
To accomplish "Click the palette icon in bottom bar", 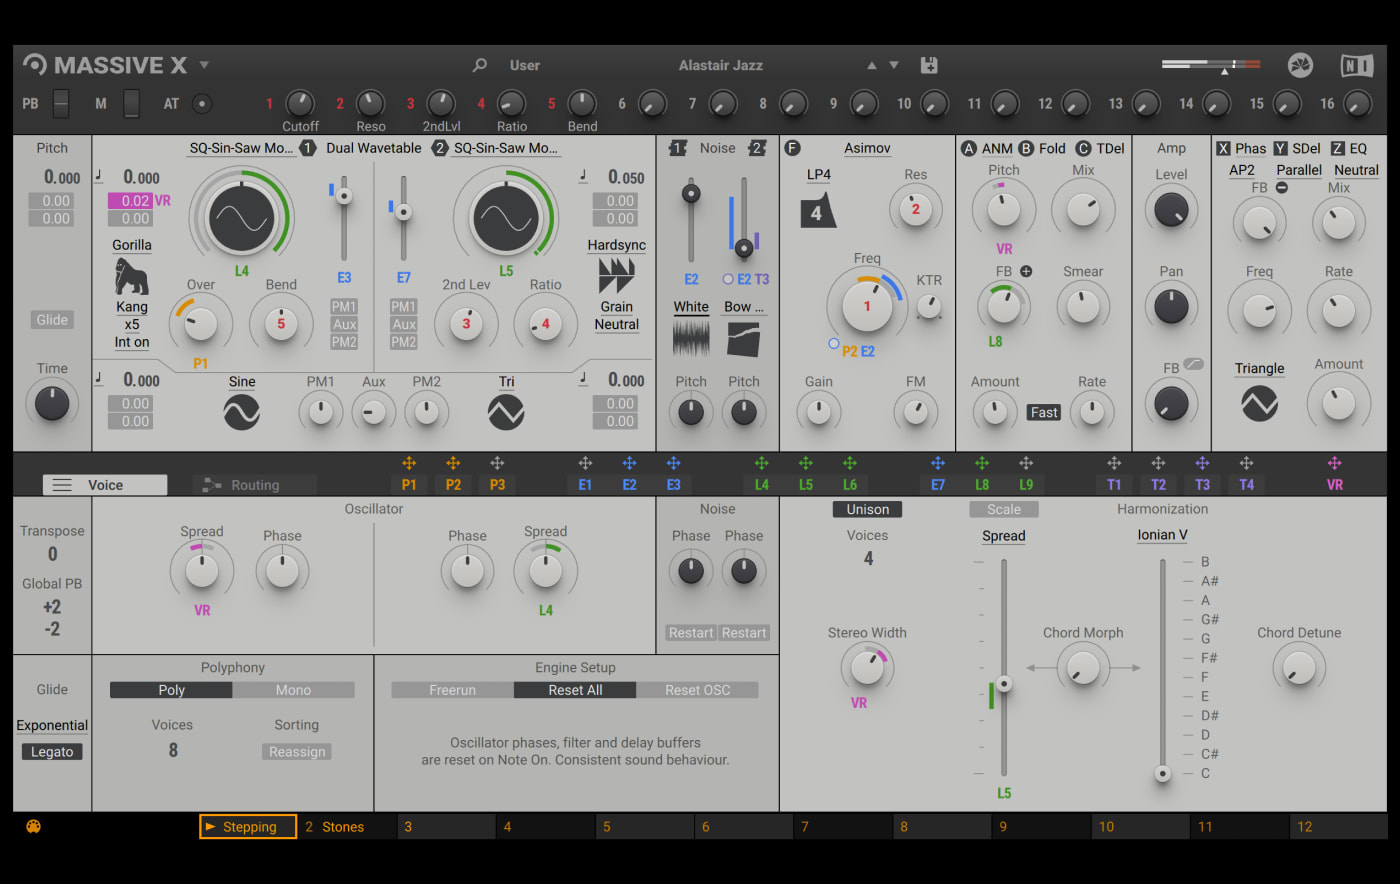I will 33,827.
